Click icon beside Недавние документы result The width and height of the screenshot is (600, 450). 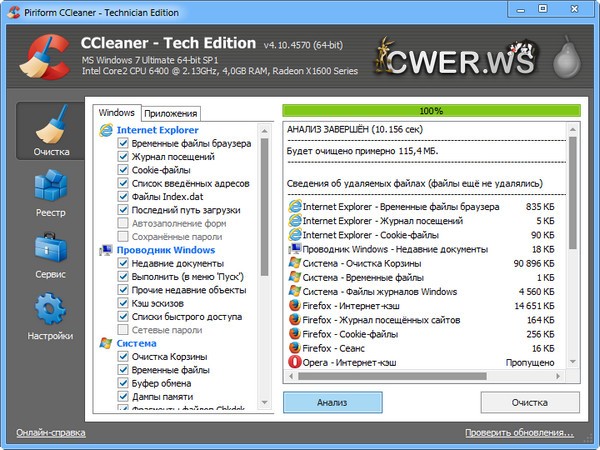pos(295,249)
